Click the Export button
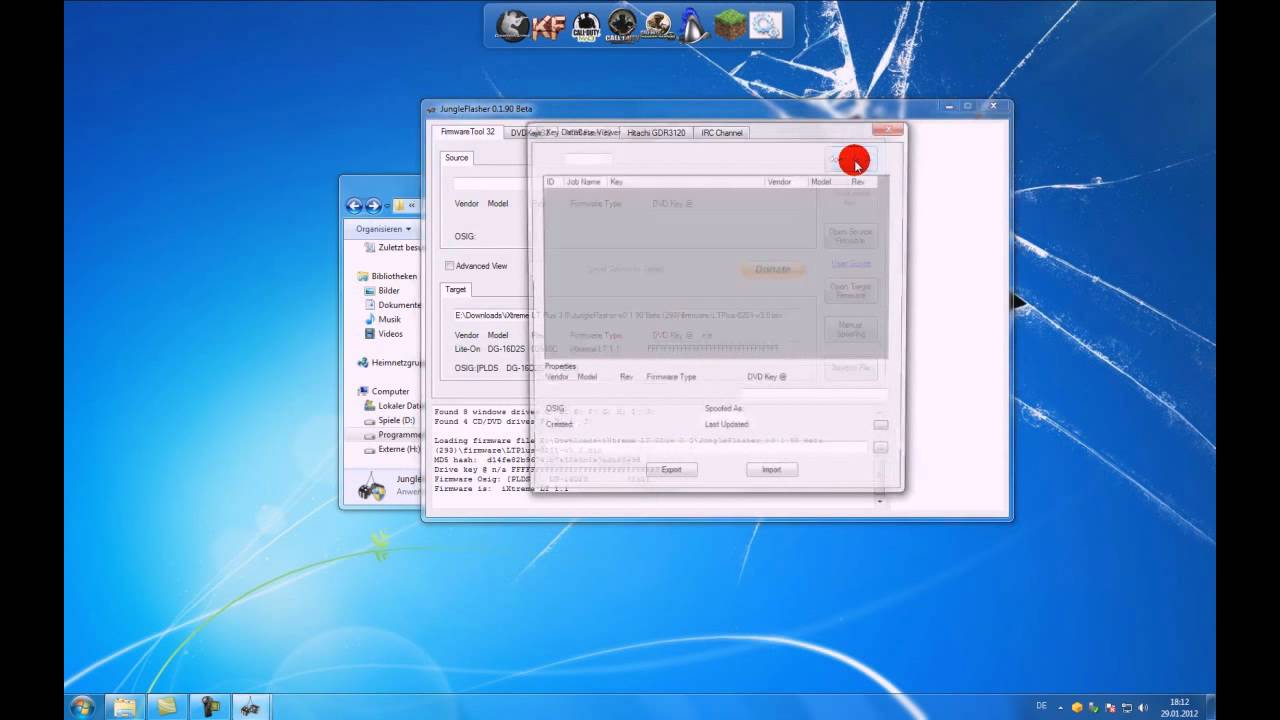1280x720 pixels. pyautogui.click(x=671, y=470)
